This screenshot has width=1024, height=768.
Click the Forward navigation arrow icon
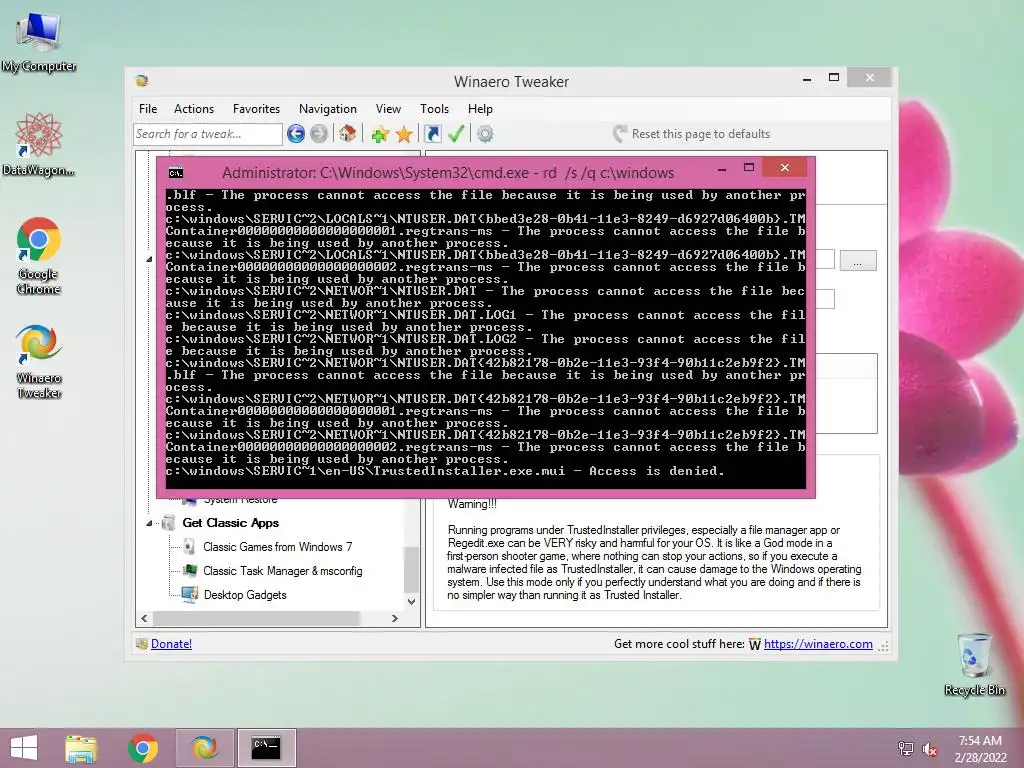coord(319,134)
